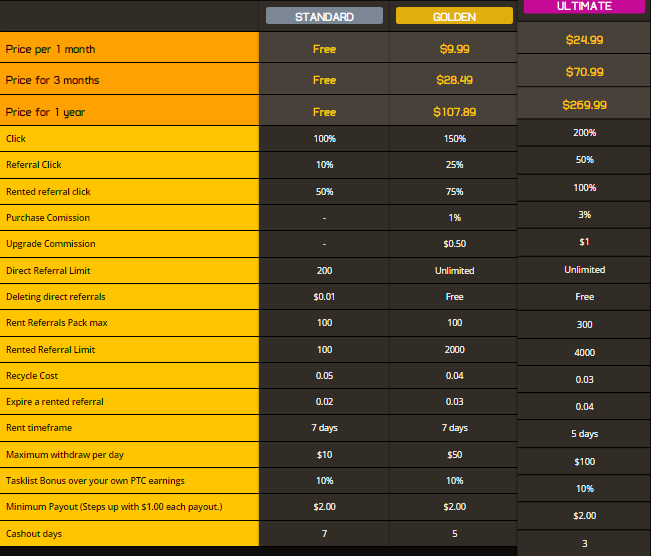Click the Golden $28.49 three-month price
This screenshot has height=556, width=651.
[455, 80]
